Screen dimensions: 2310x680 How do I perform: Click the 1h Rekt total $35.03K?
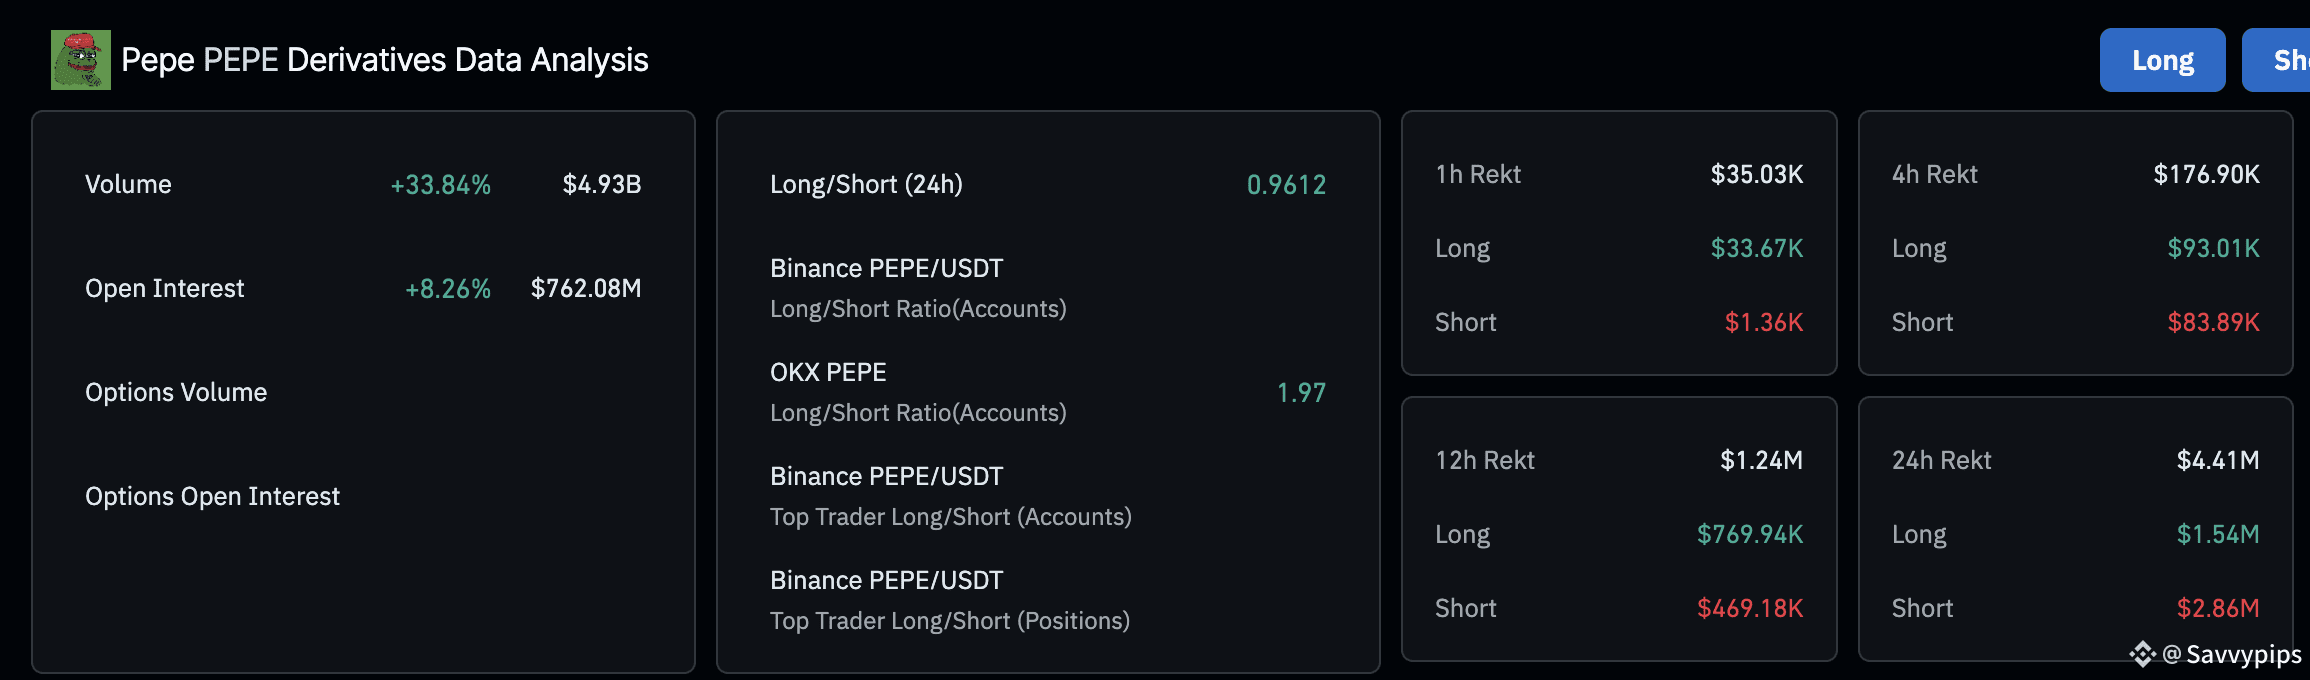1757,174
